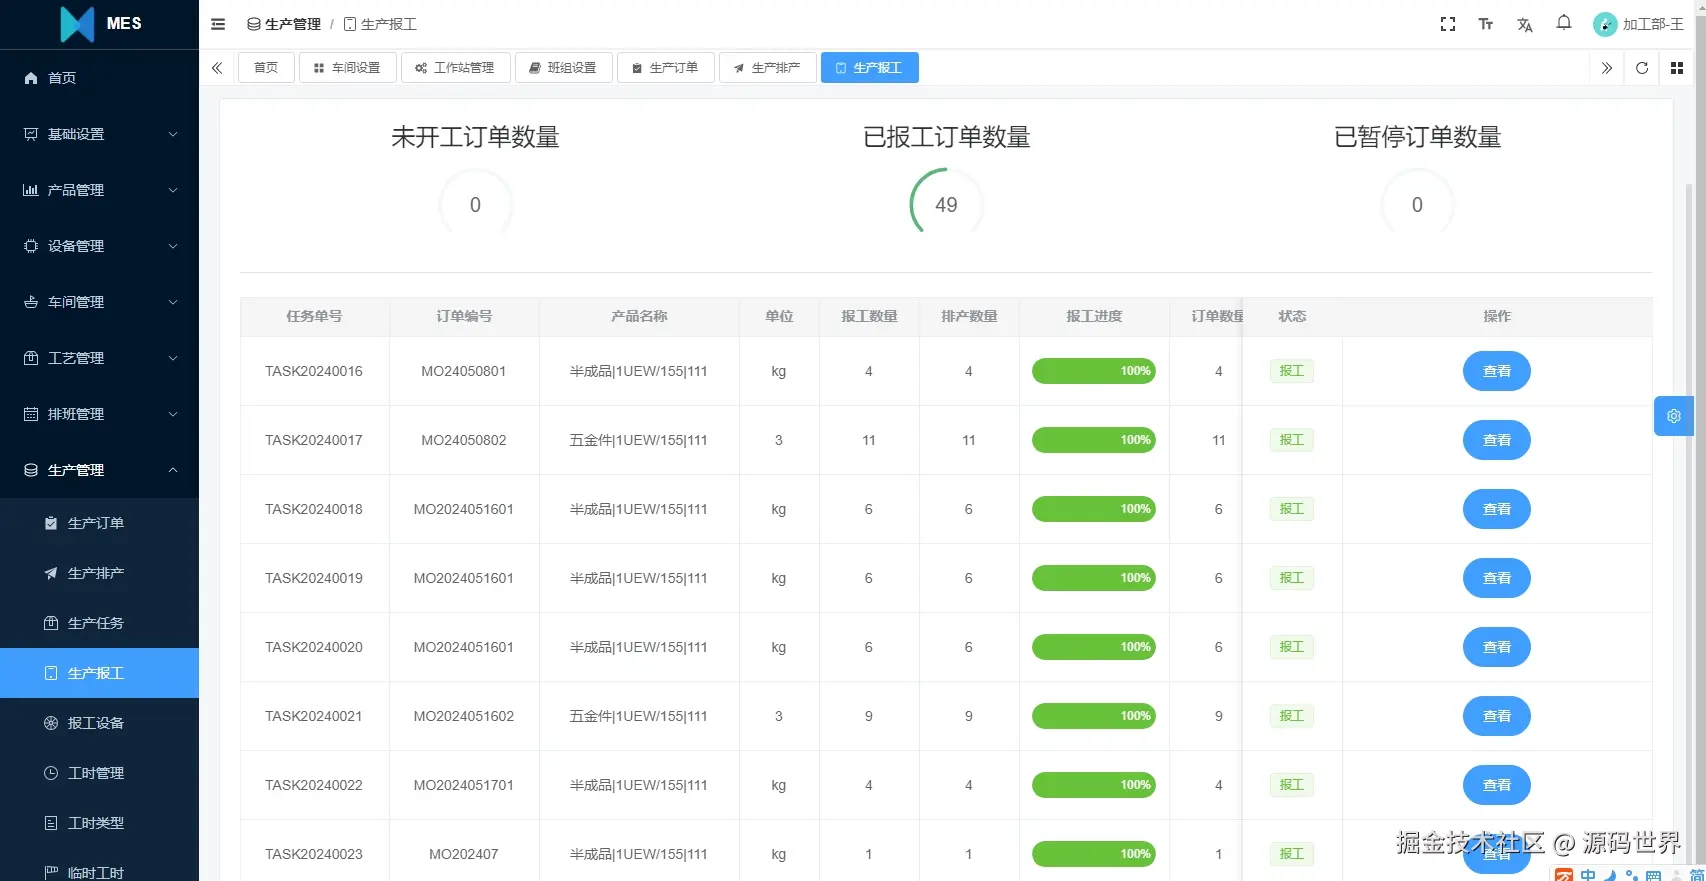
Task: Expand 排班管理 sidebar menu
Action: click(x=99, y=414)
